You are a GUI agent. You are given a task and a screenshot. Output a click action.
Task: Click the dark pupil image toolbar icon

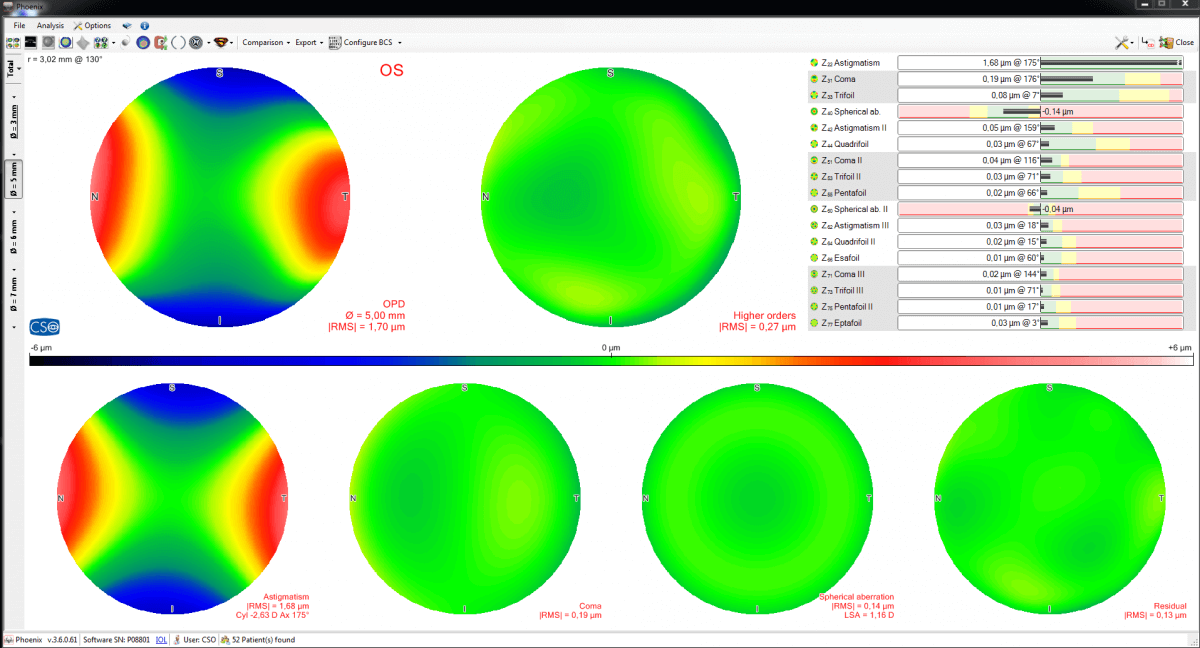pyautogui.click(x=30, y=42)
